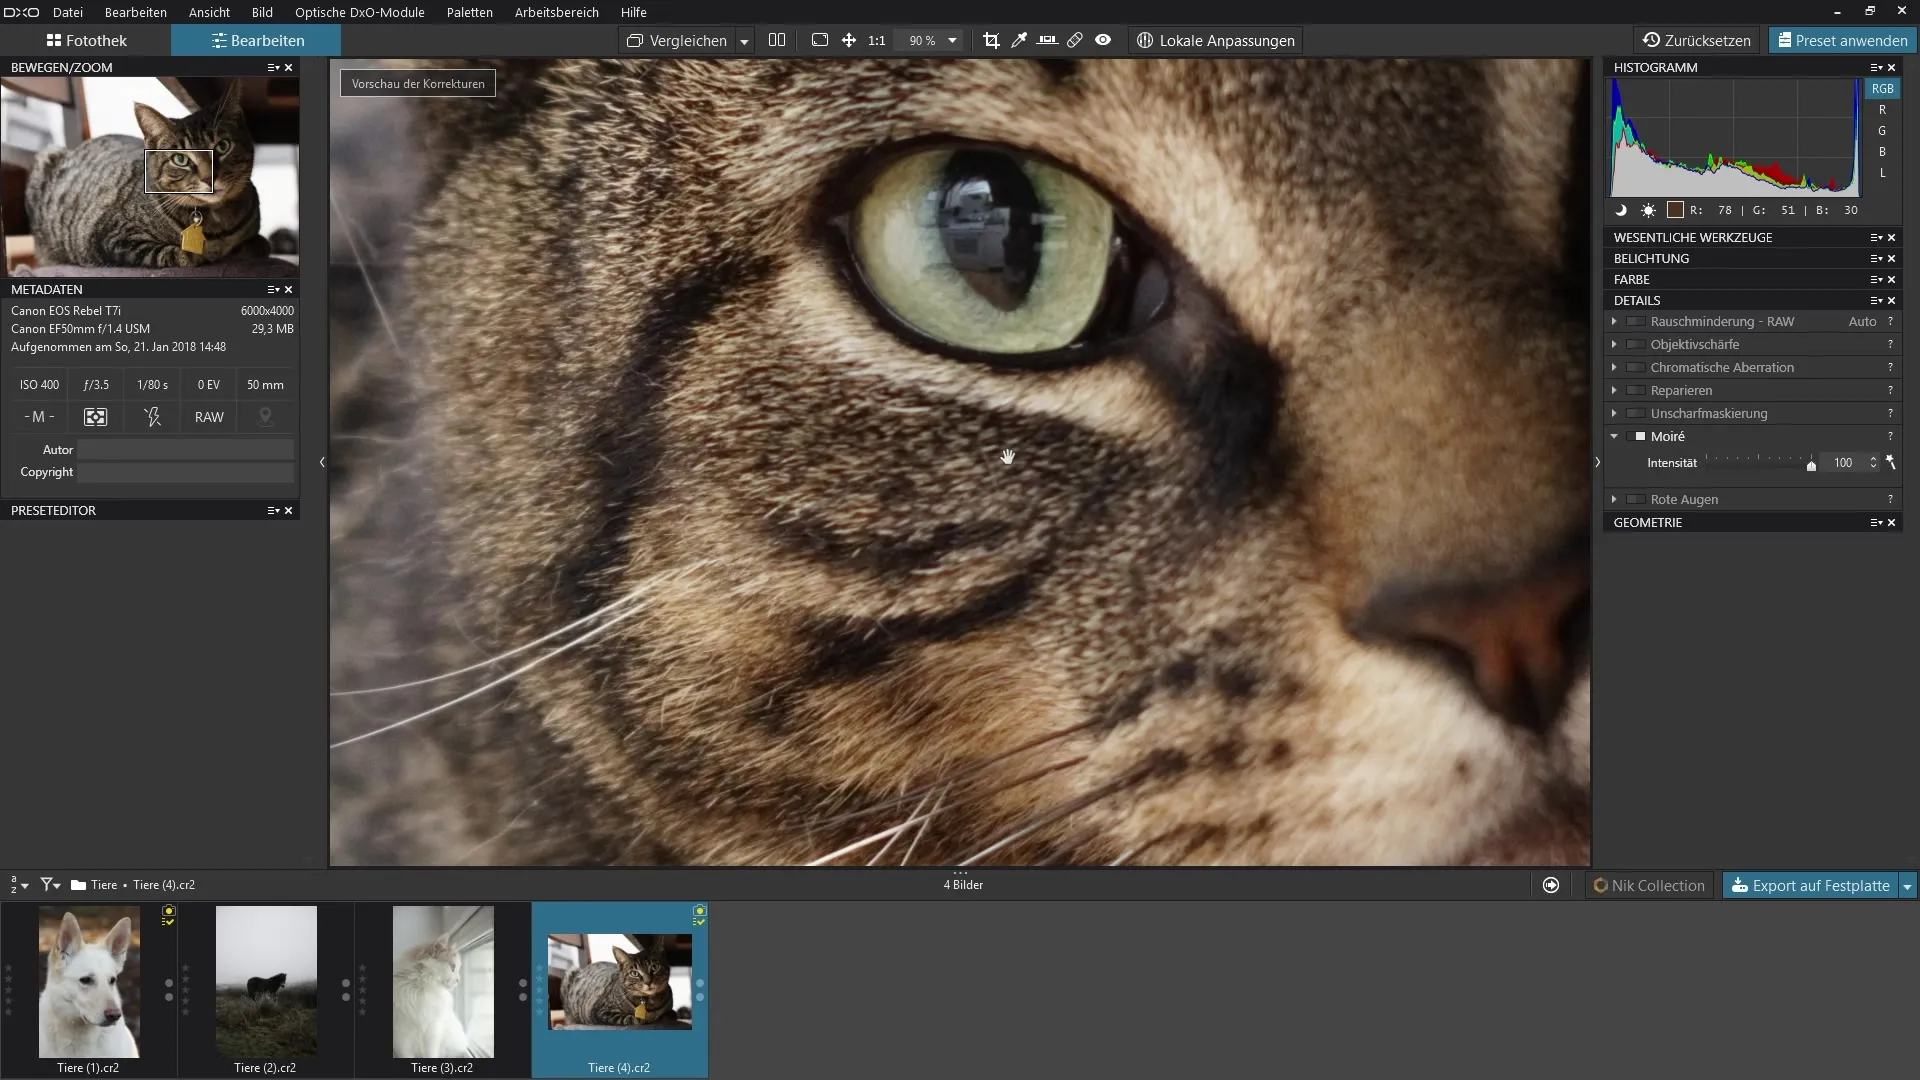Open Optische DxO-Module menu
The height and width of the screenshot is (1080, 1920).
point(359,12)
